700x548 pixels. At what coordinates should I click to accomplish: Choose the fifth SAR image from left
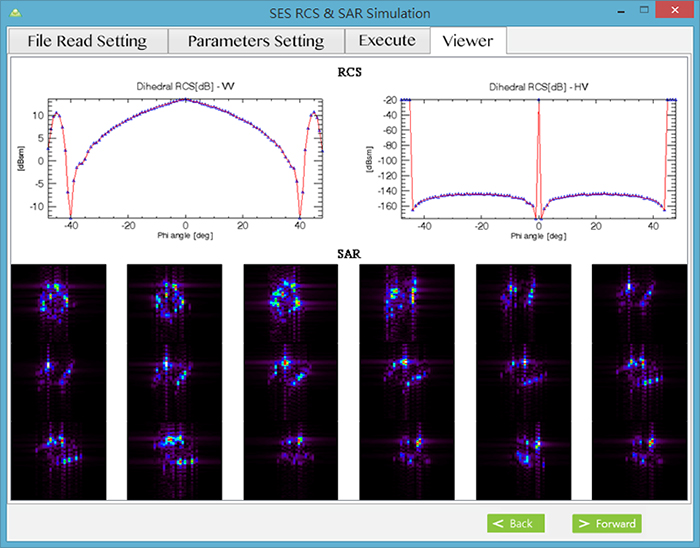point(523,381)
